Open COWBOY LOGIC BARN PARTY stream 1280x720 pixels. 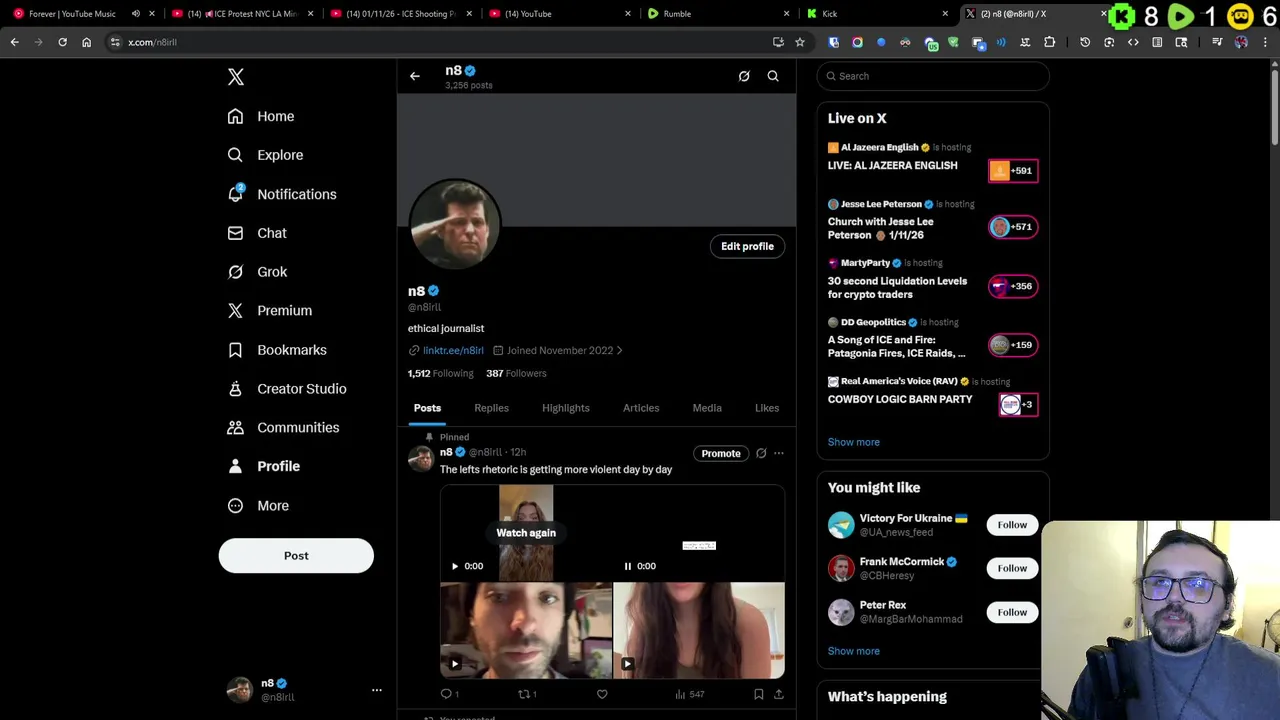coord(933,395)
